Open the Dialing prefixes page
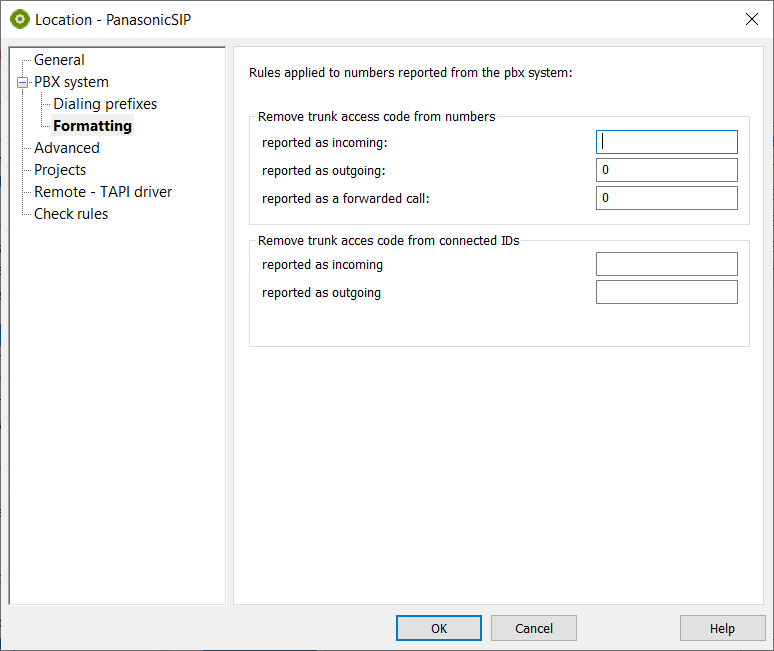Viewport: 774px width, 651px height. (x=105, y=104)
